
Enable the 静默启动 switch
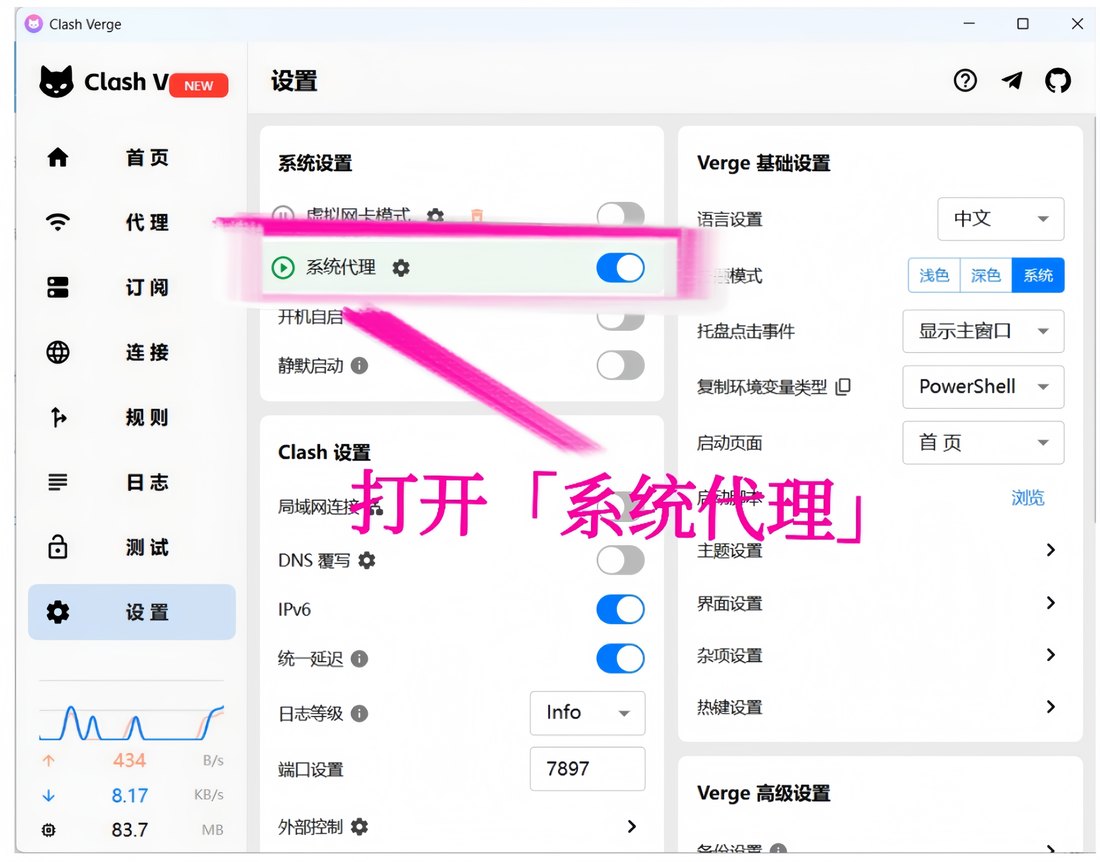point(620,365)
